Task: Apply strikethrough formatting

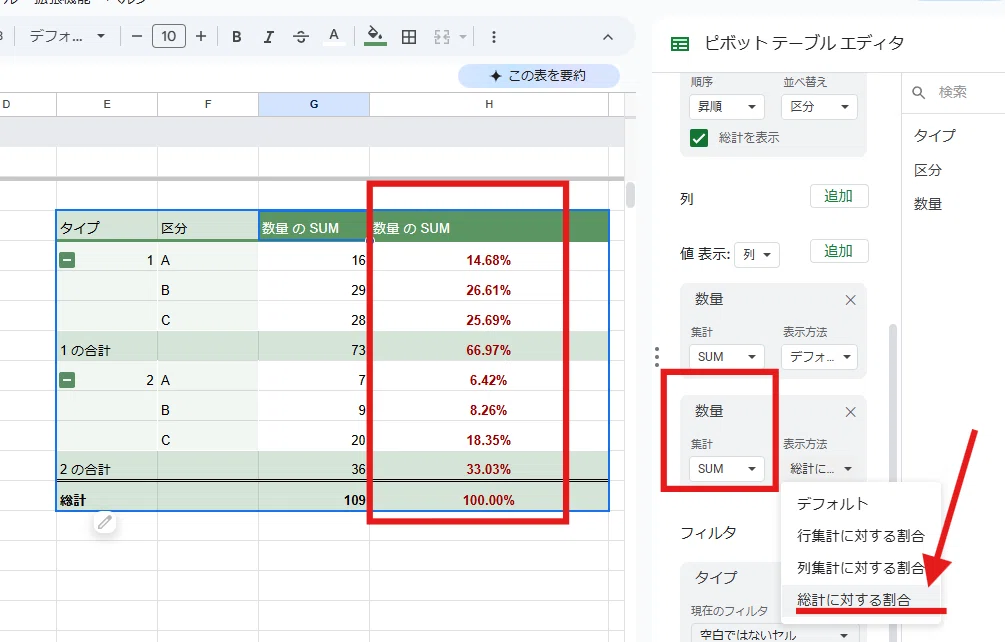Action: click(x=301, y=37)
